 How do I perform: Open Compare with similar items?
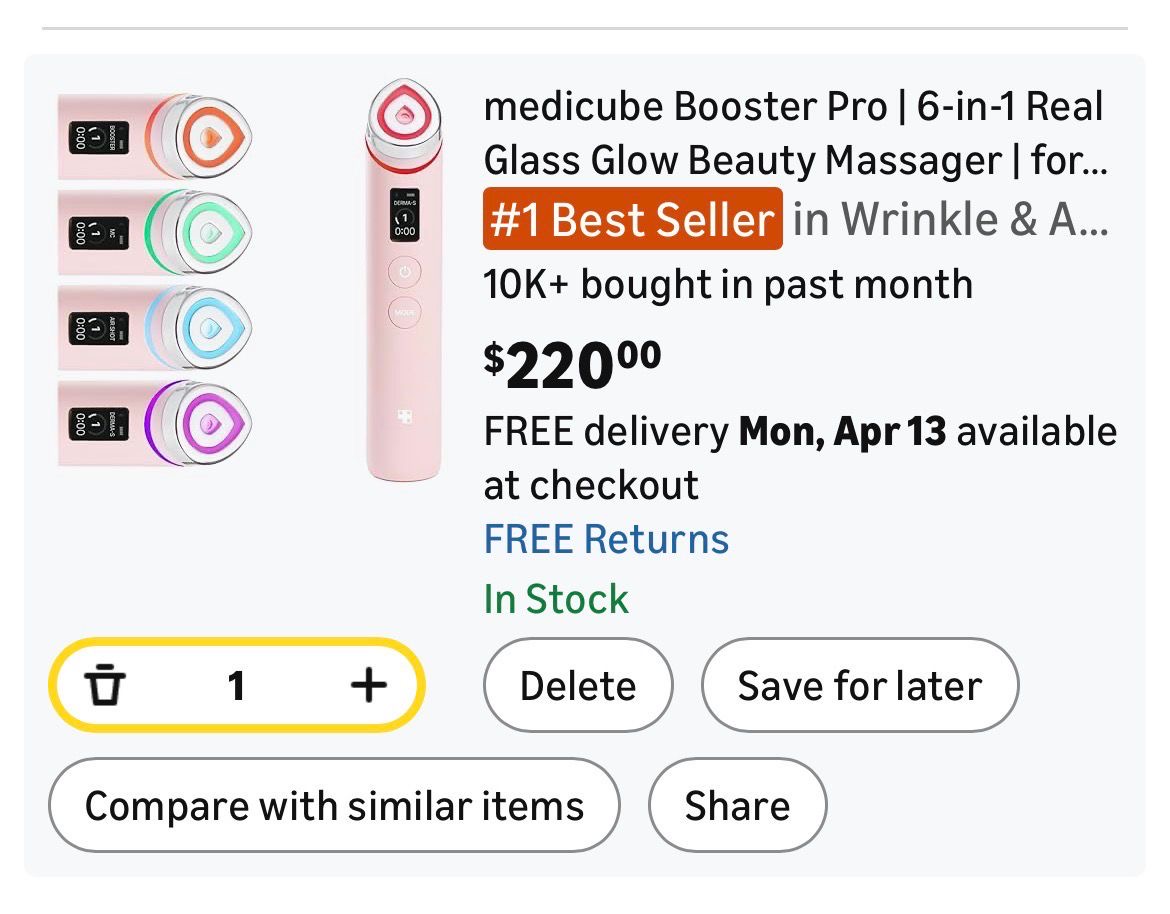334,806
